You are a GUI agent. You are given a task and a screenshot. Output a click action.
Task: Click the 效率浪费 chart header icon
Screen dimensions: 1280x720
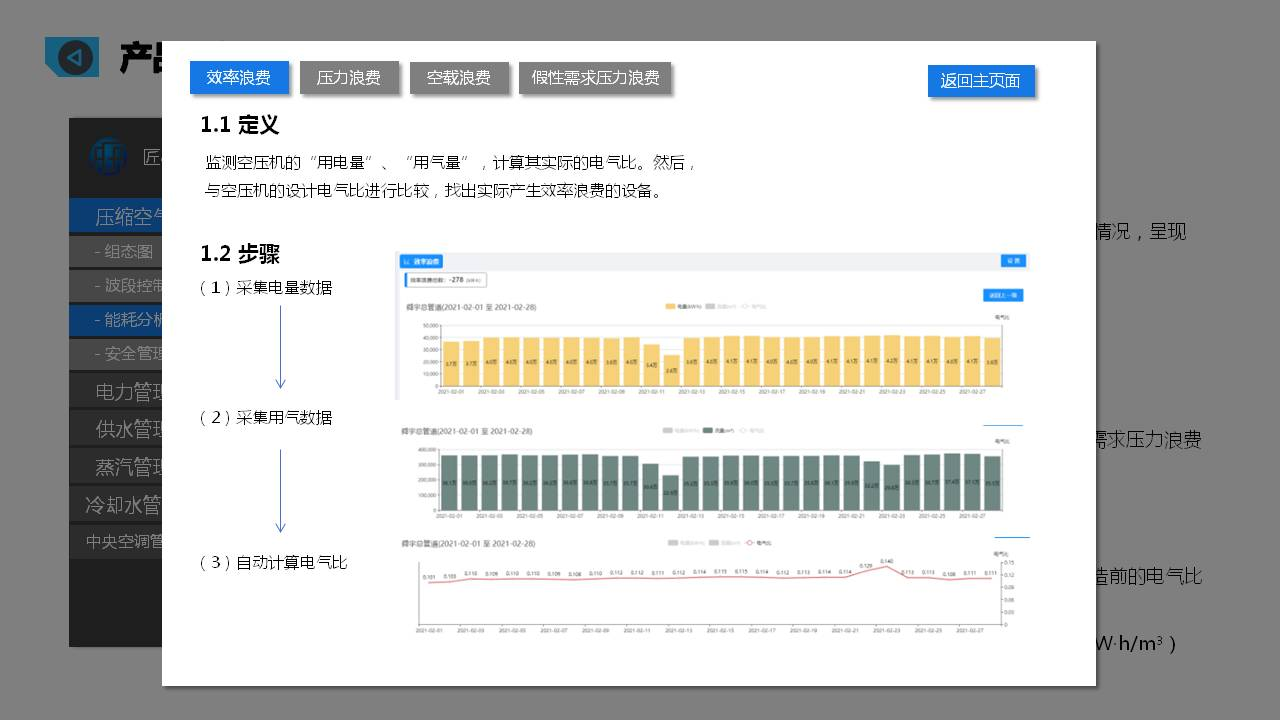coord(406,261)
